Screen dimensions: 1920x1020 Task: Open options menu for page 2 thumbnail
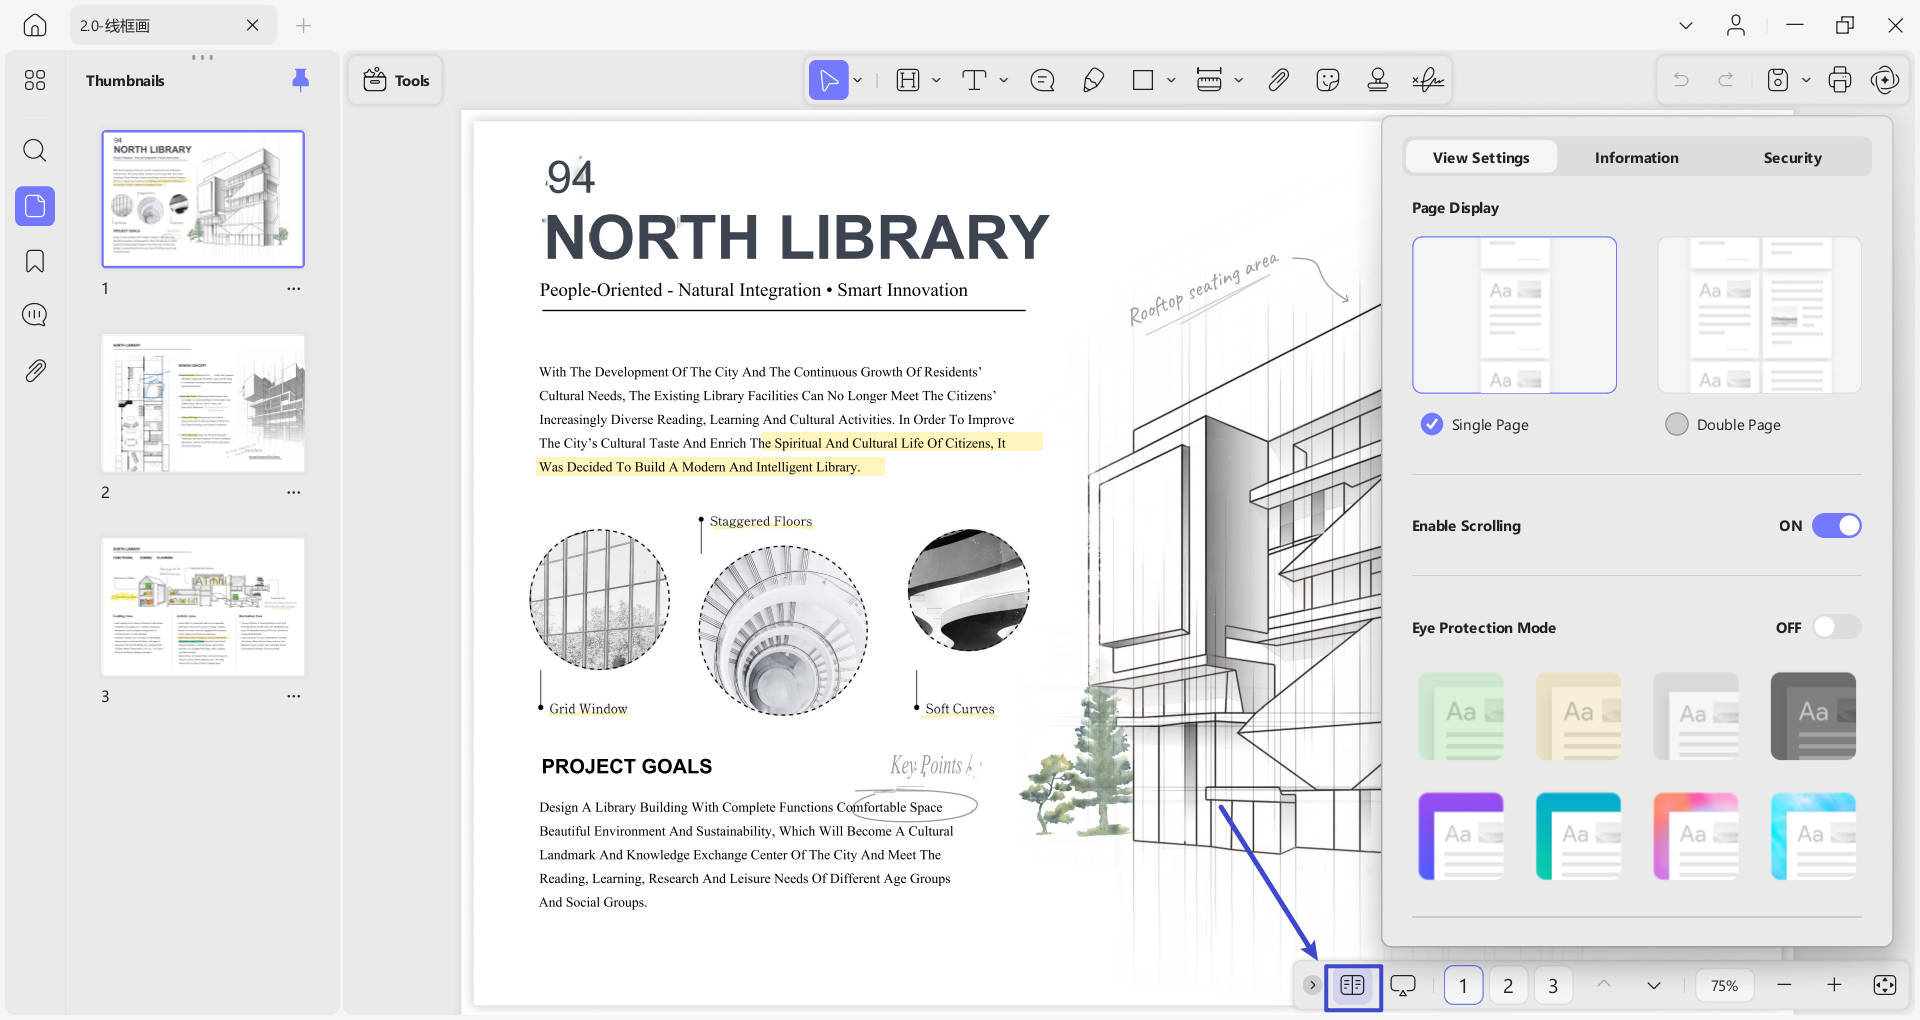pyautogui.click(x=293, y=493)
